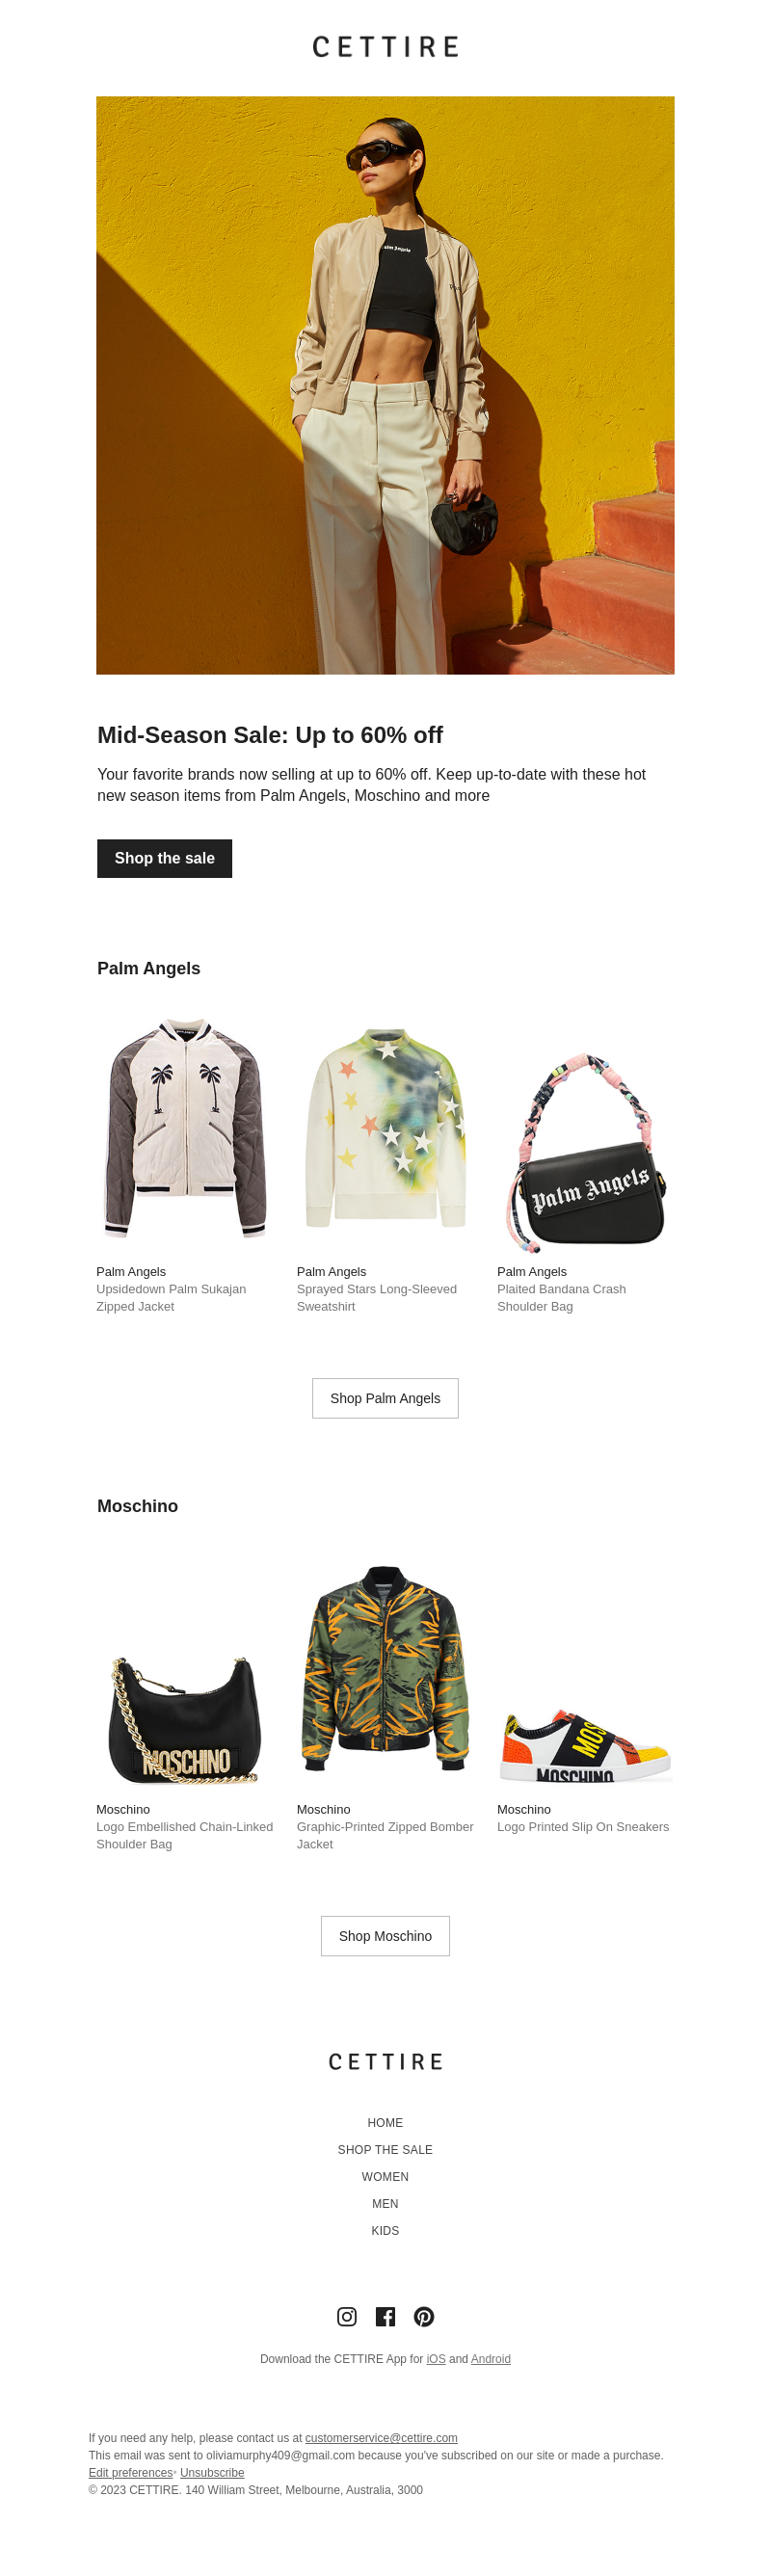Click the iOS app download link
Image resolution: width=771 pixels, height=2576 pixels.
click(436, 2359)
